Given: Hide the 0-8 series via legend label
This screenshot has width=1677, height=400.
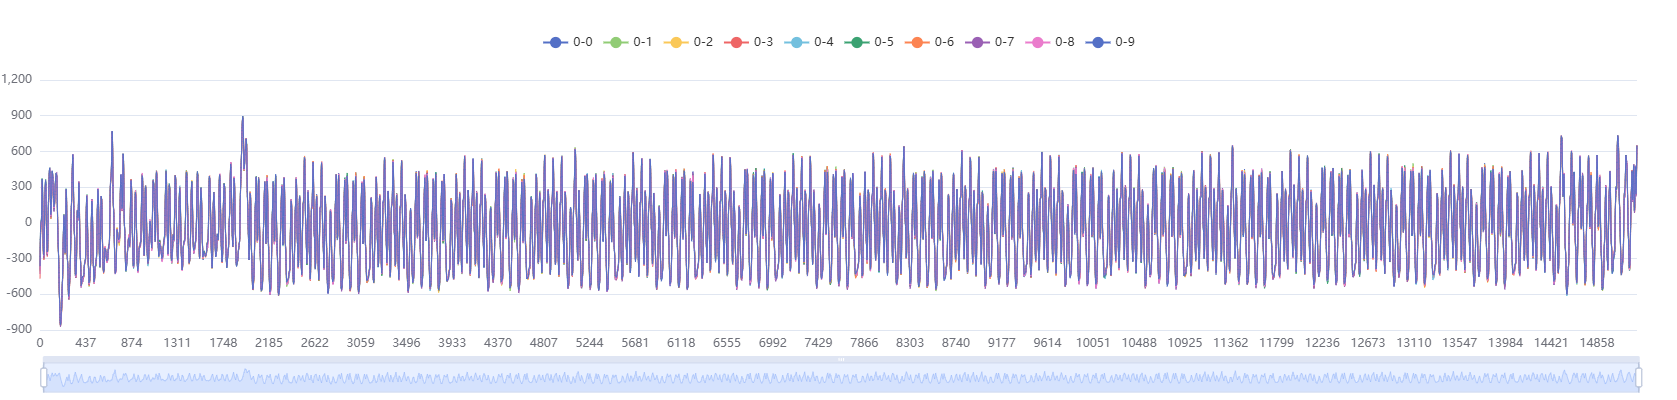Looking at the screenshot, I should coord(1065,42).
